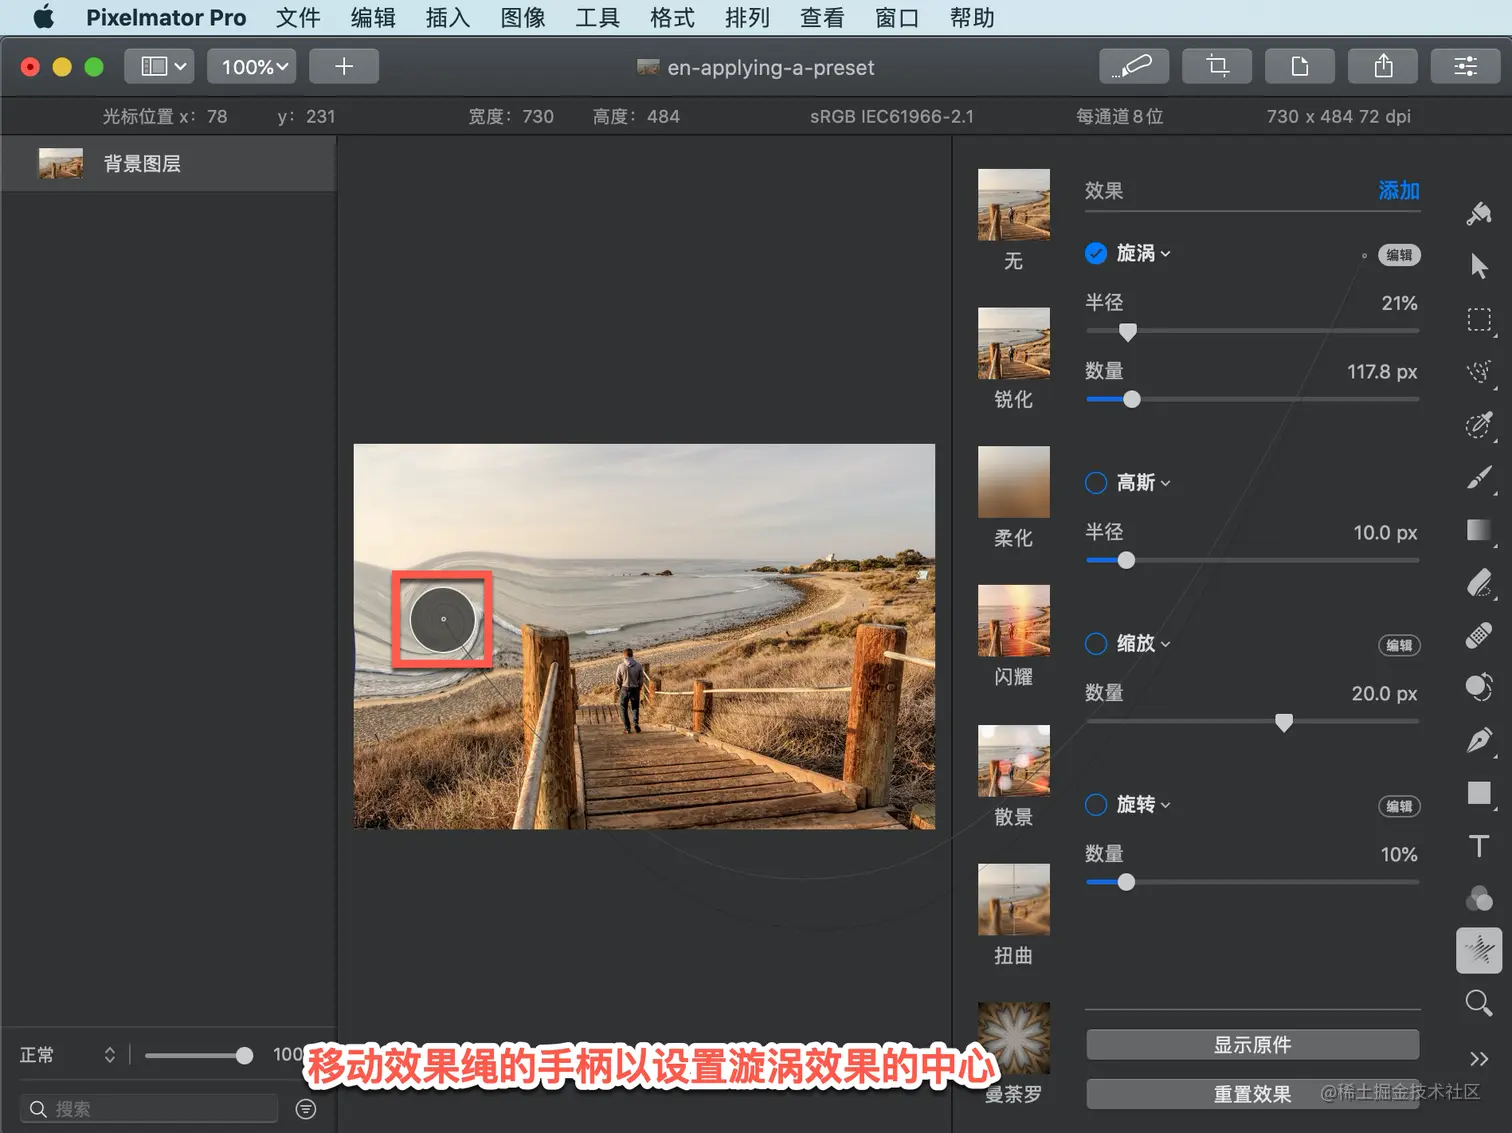Open the 窗口 menu

[x=897, y=17]
